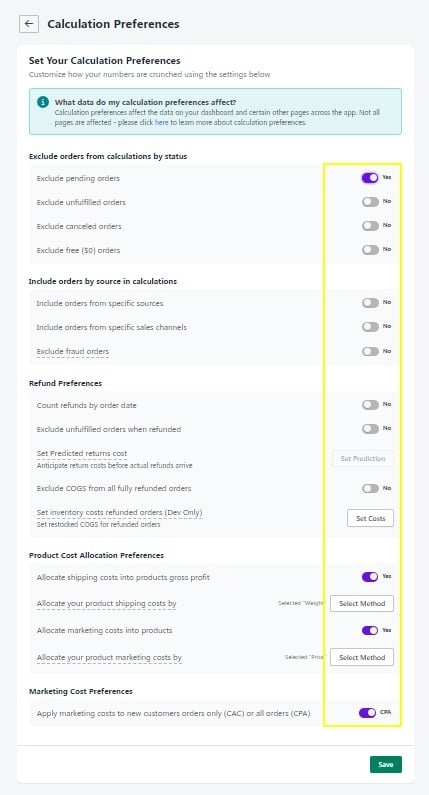Toggle Count refunds by order date
The image size is (429, 795).
tap(370, 405)
